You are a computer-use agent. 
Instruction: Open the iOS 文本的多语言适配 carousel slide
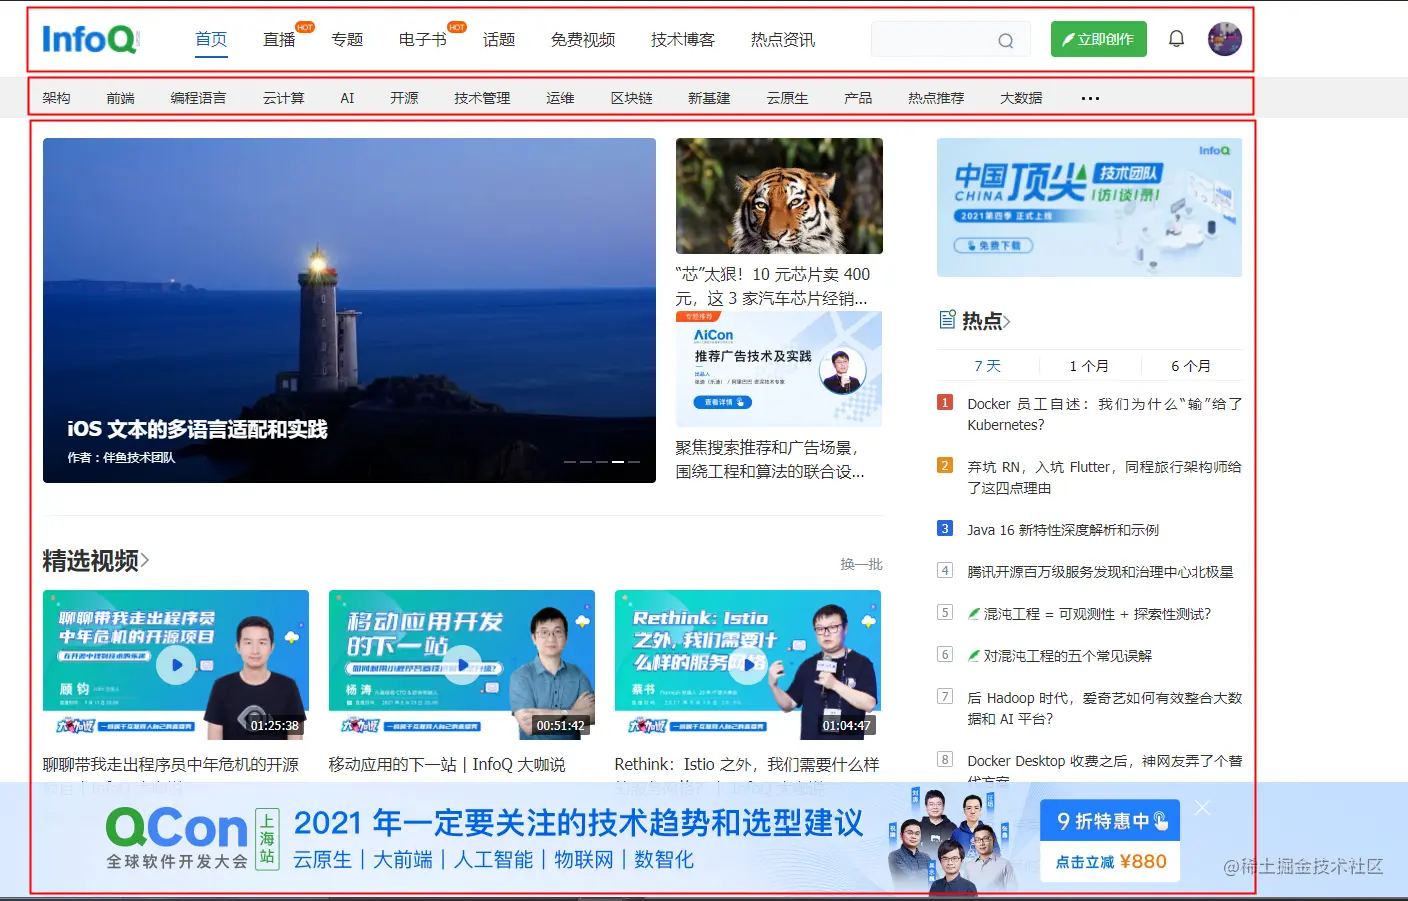pos(349,310)
